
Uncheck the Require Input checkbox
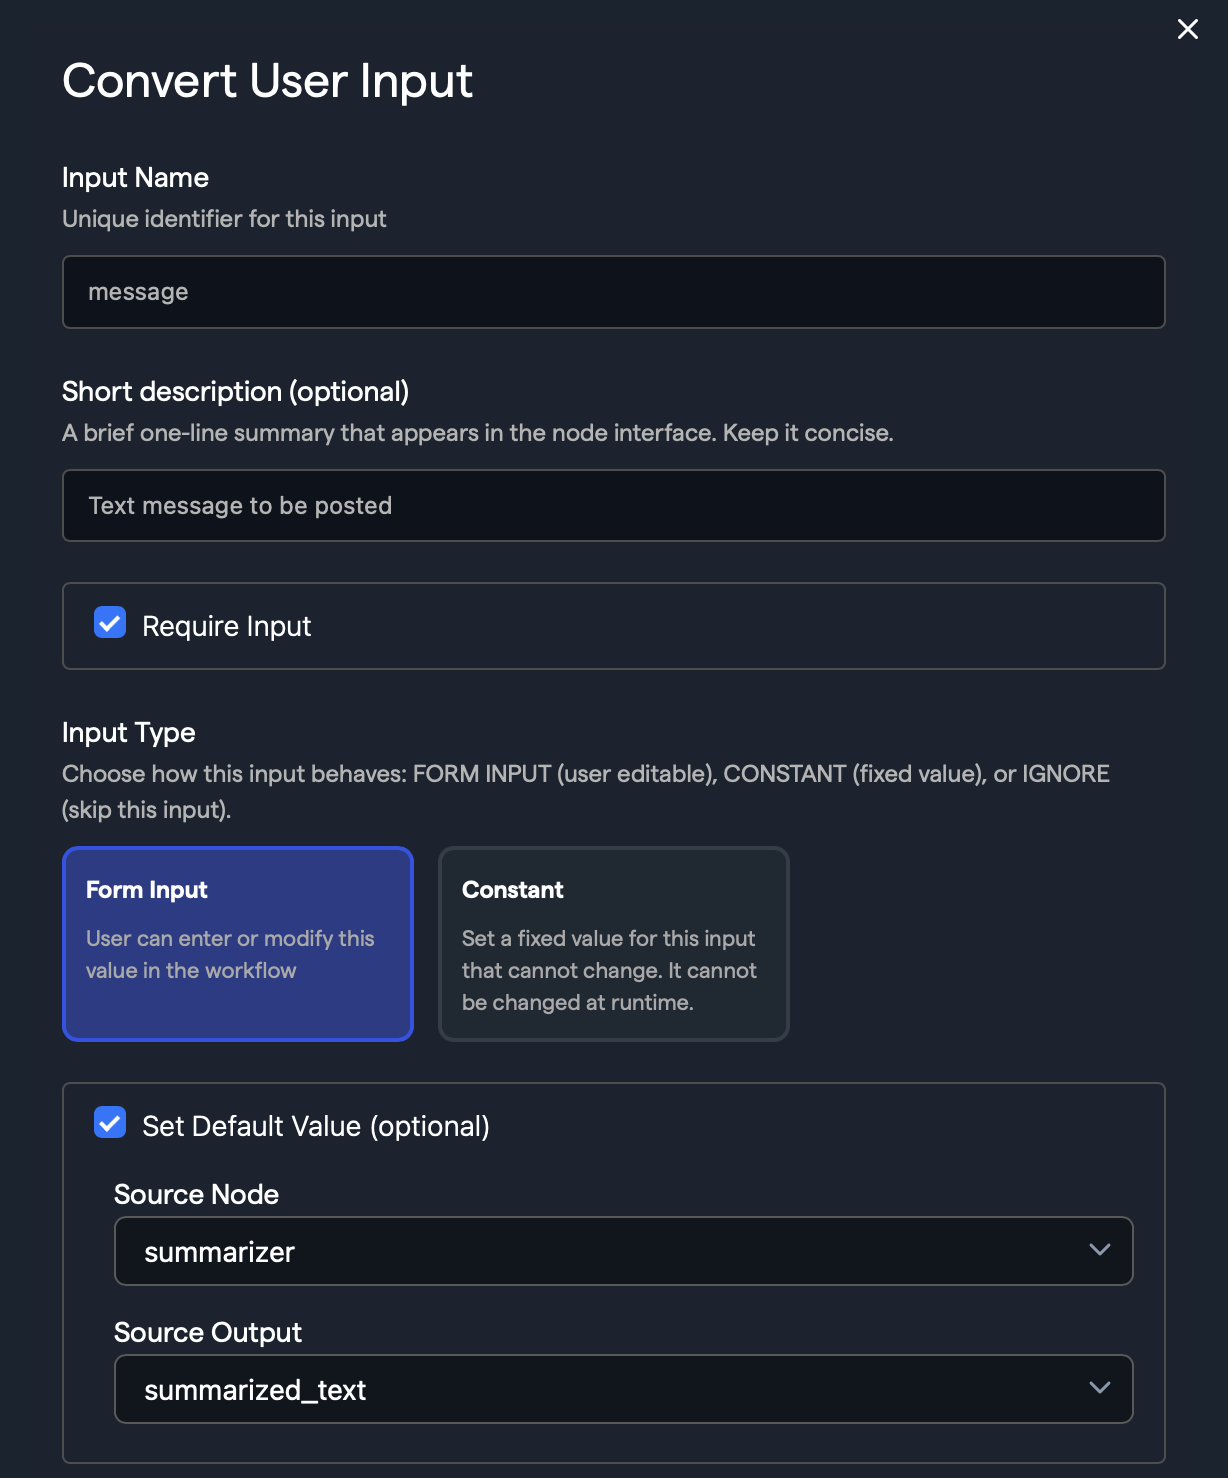coord(110,623)
